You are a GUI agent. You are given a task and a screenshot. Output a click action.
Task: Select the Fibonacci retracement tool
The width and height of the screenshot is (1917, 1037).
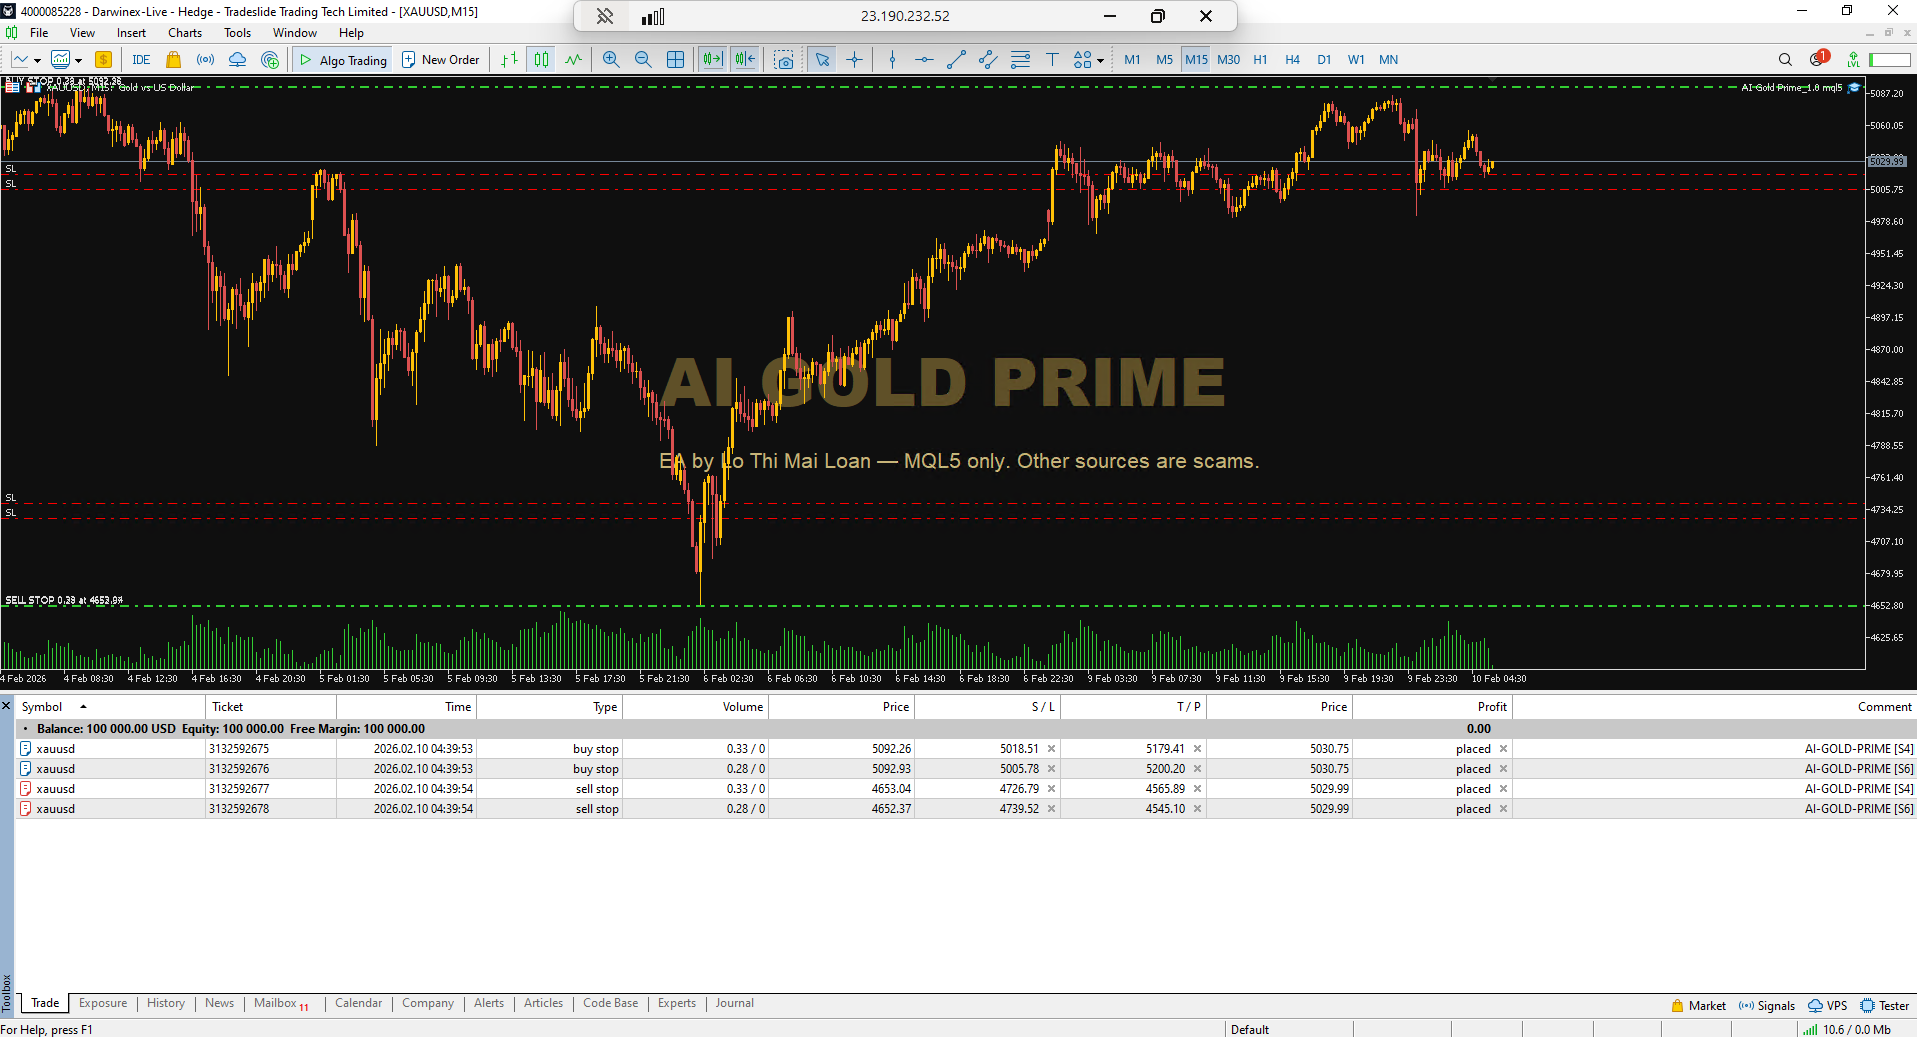[x=1020, y=60]
